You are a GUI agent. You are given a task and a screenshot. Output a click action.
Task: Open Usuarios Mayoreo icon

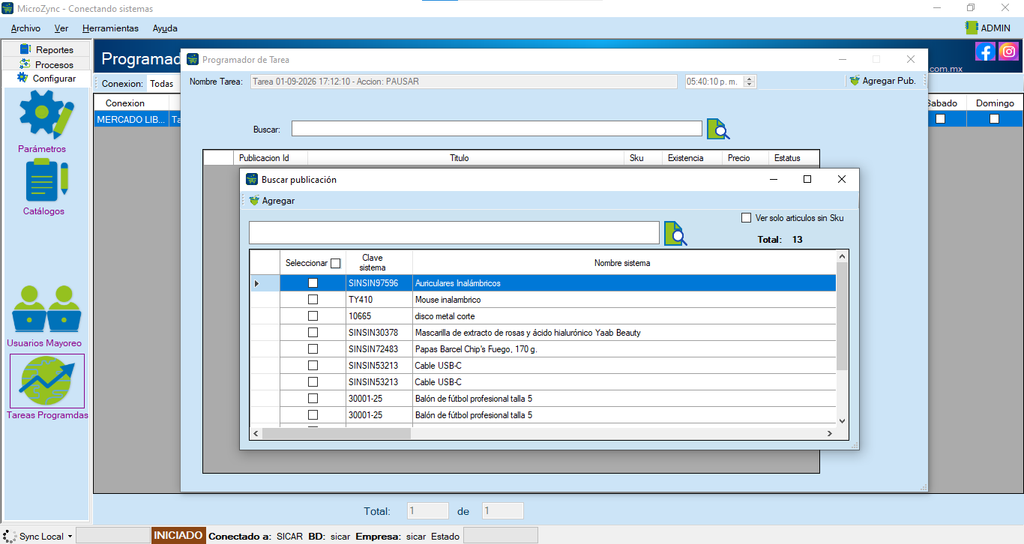click(x=46, y=309)
